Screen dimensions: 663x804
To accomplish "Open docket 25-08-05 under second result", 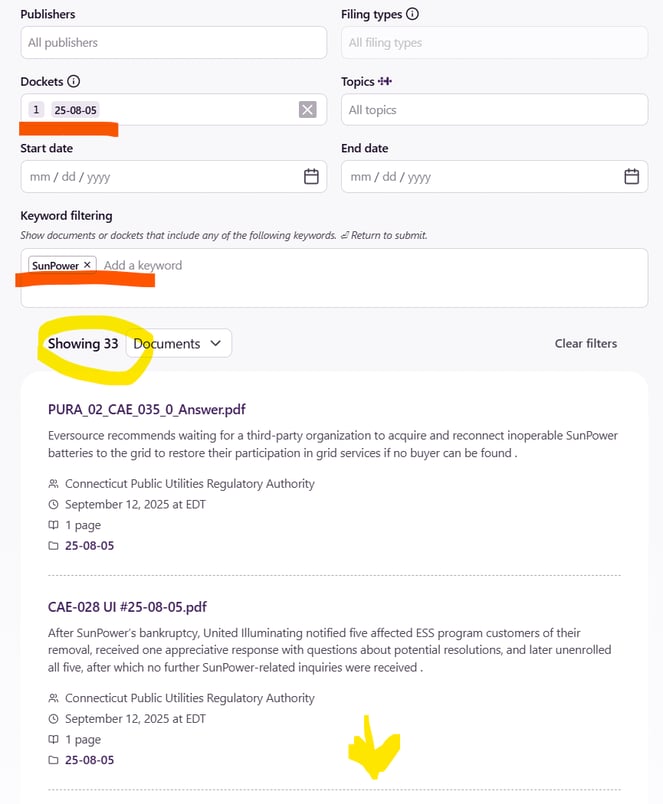I will click(x=89, y=760).
